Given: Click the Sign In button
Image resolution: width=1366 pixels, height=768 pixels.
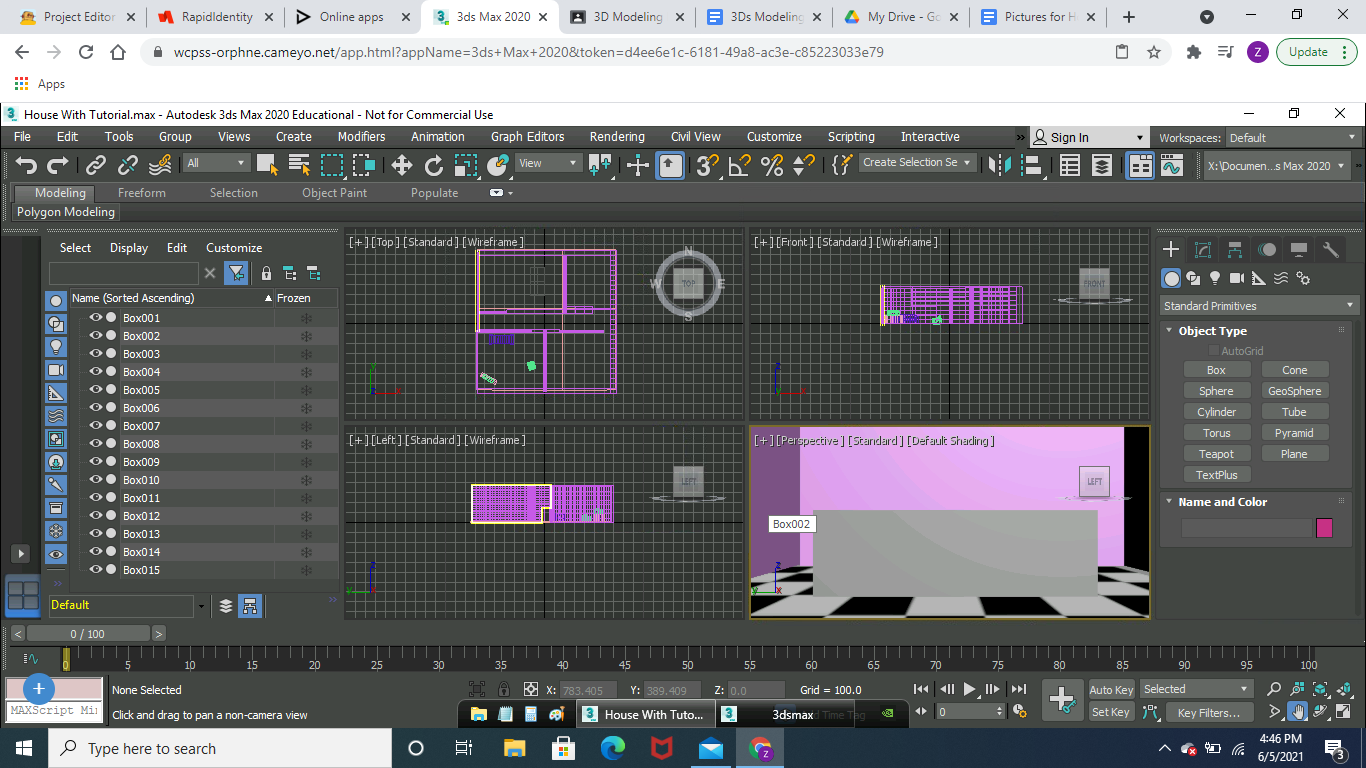Looking at the screenshot, I should (1088, 138).
